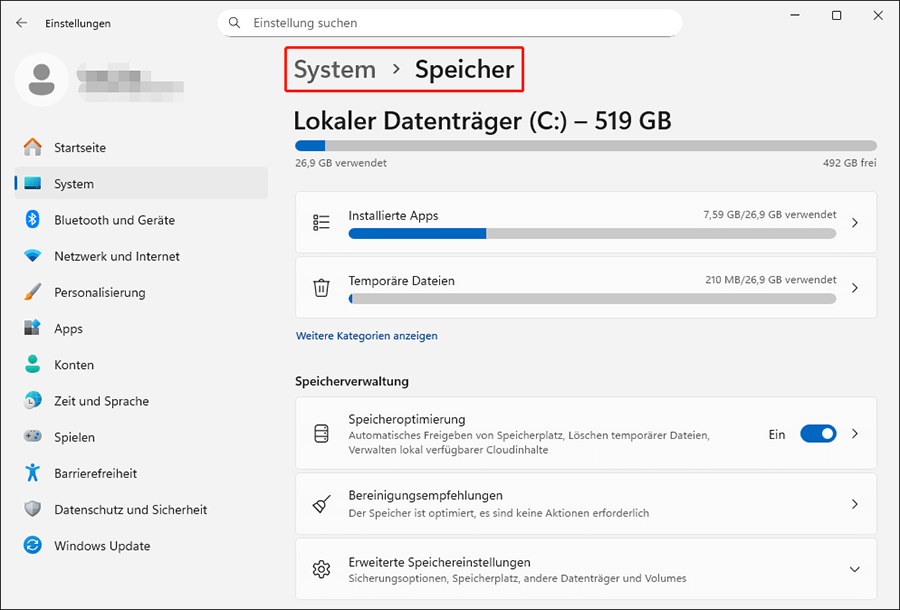The image size is (900, 610).
Task: Turn off the Speicheroptimierung toggle
Action: (x=818, y=434)
